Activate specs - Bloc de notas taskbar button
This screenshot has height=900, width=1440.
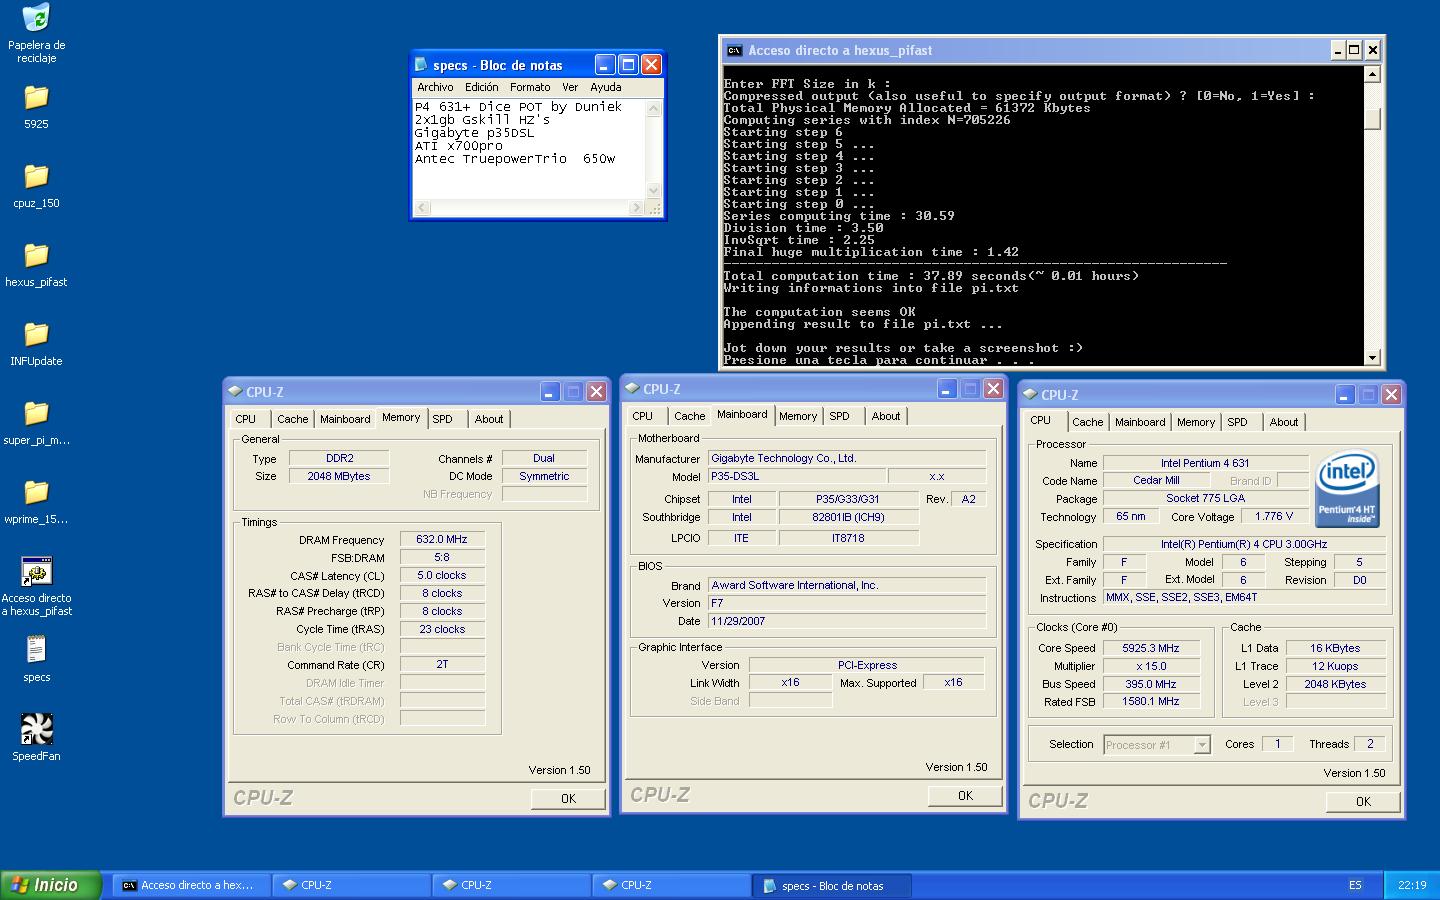(x=831, y=885)
